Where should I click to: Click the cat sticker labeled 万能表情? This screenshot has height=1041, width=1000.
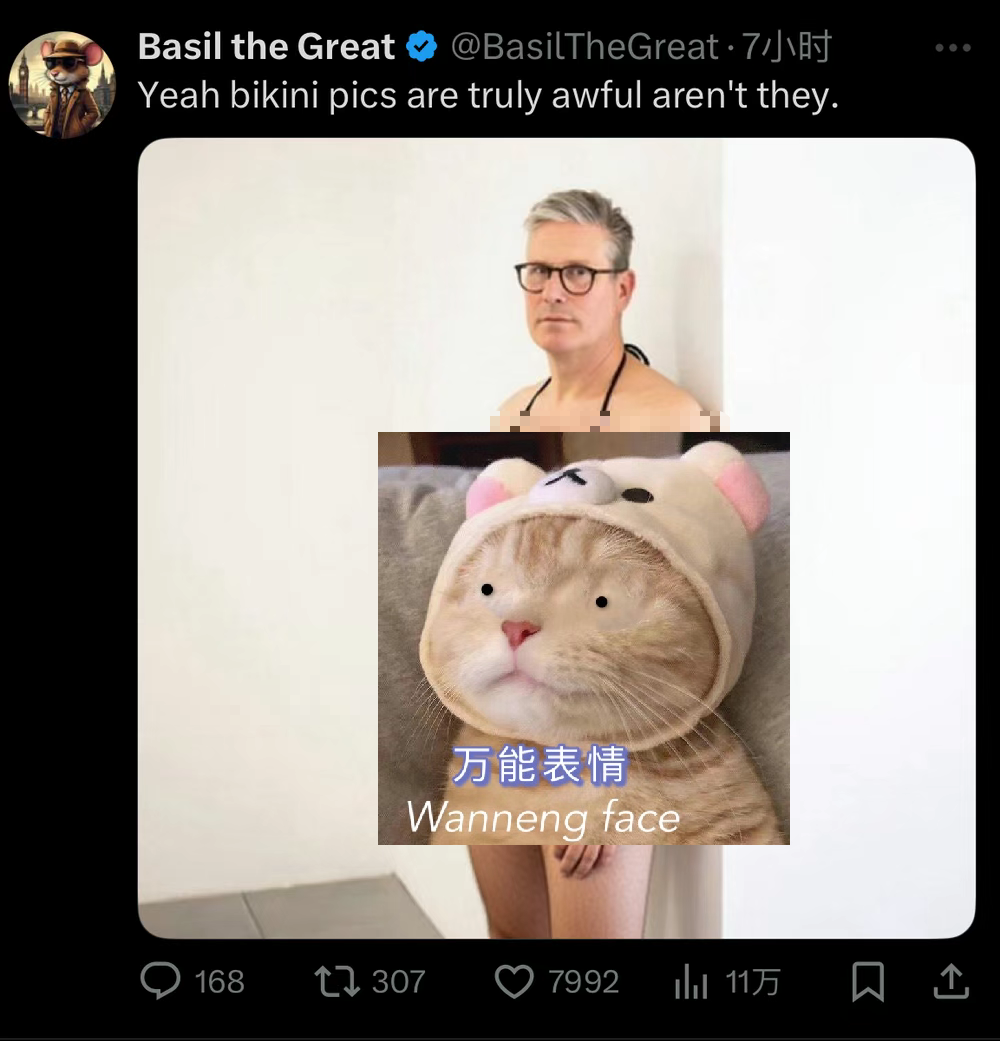pos(584,638)
